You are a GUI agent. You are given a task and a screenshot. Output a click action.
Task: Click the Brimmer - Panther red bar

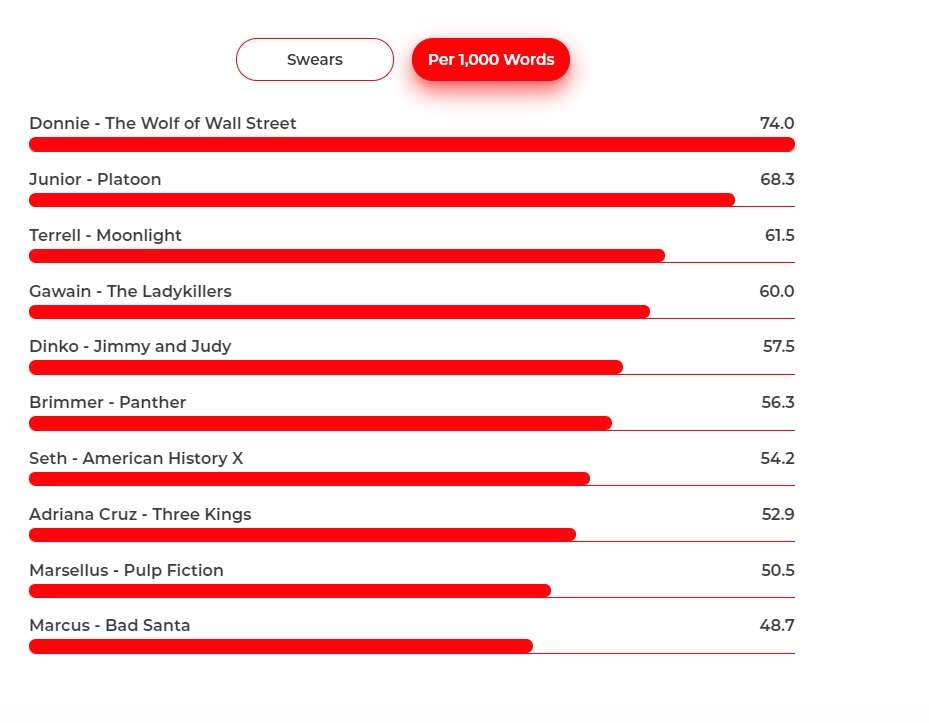pos(320,423)
